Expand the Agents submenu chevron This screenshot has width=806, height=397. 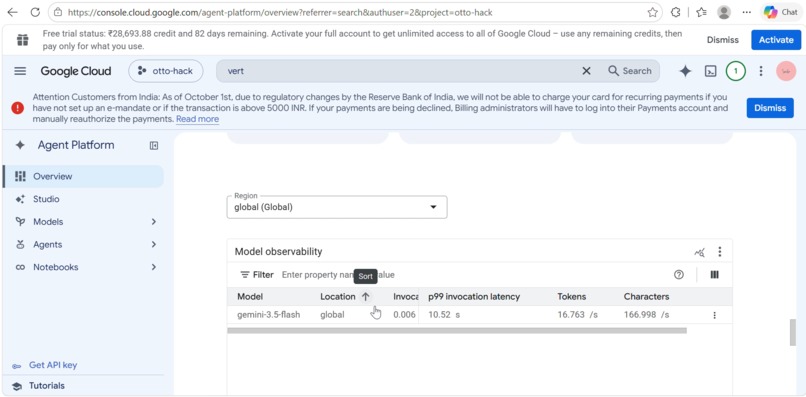point(153,244)
